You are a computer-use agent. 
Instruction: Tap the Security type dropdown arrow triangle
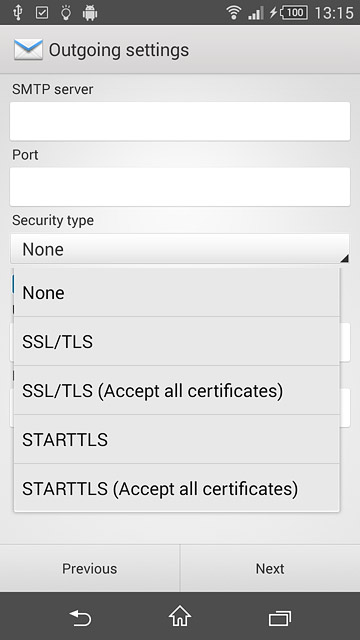344,258
